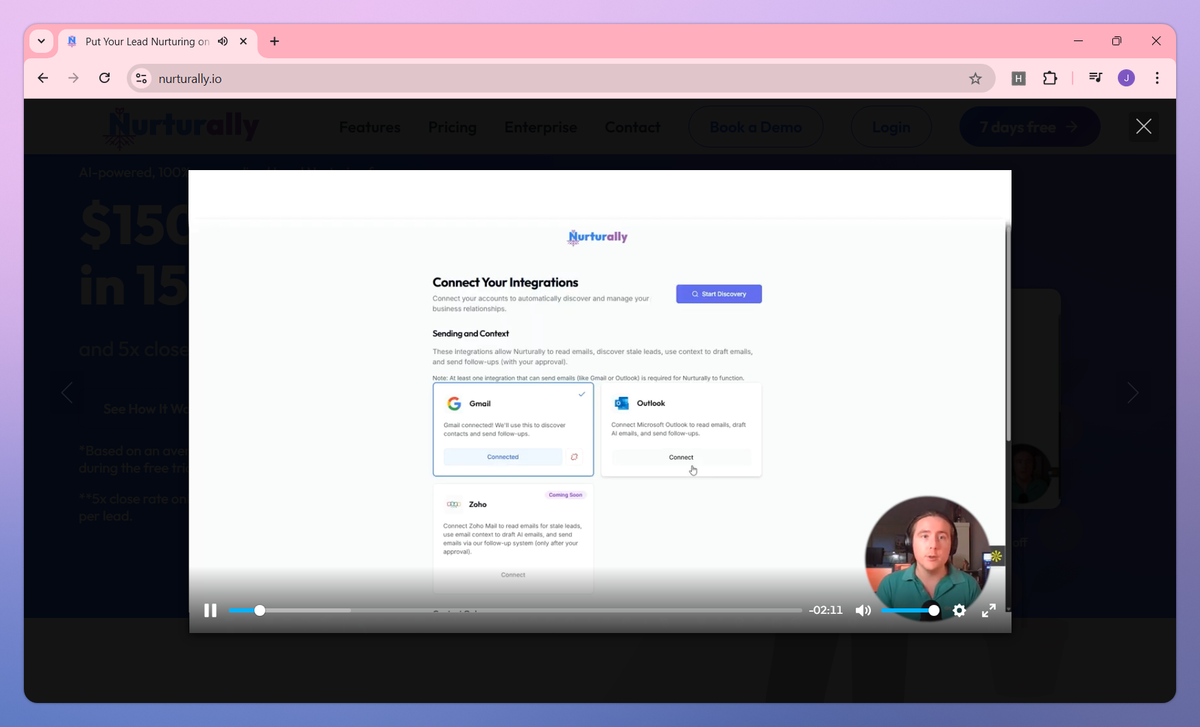Close the Put Your Lead Nurturing tab
The height and width of the screenshot is (727, 1200).
point(244,42)
